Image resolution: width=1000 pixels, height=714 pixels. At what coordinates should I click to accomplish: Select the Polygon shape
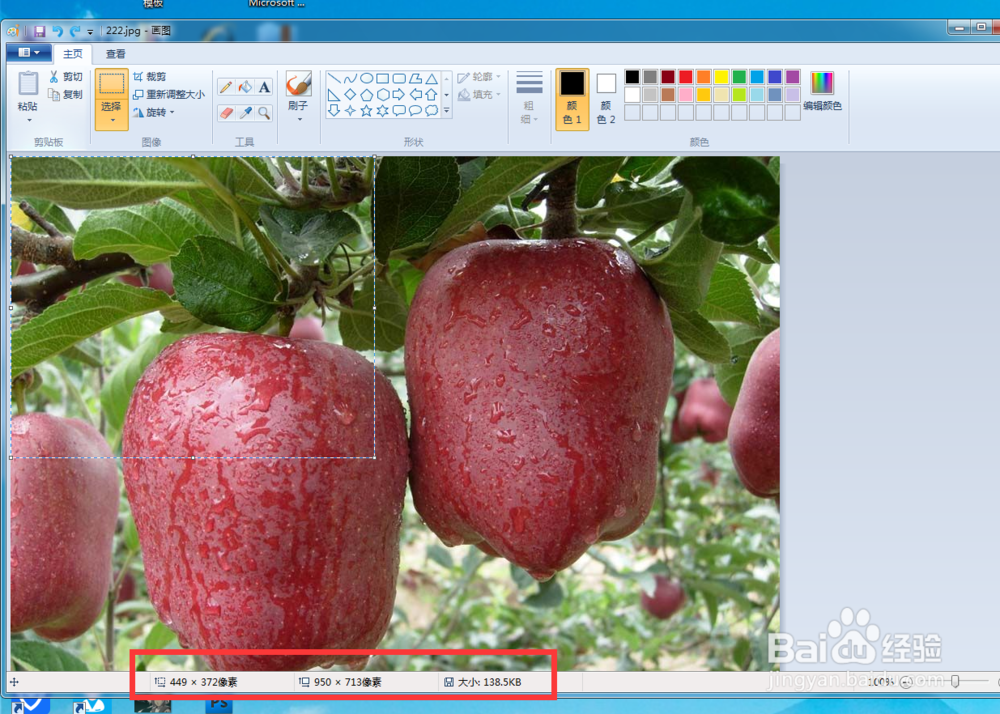click(415, 78)
